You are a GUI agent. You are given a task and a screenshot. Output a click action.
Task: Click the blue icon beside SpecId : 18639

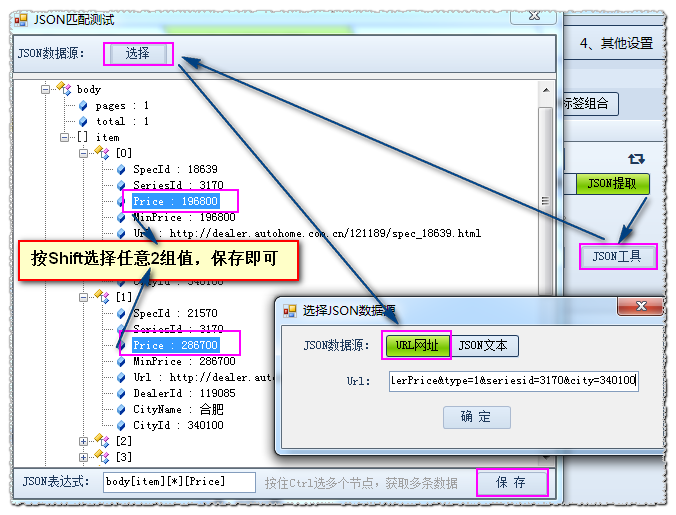pyautogui.click(x=121, y=169)
